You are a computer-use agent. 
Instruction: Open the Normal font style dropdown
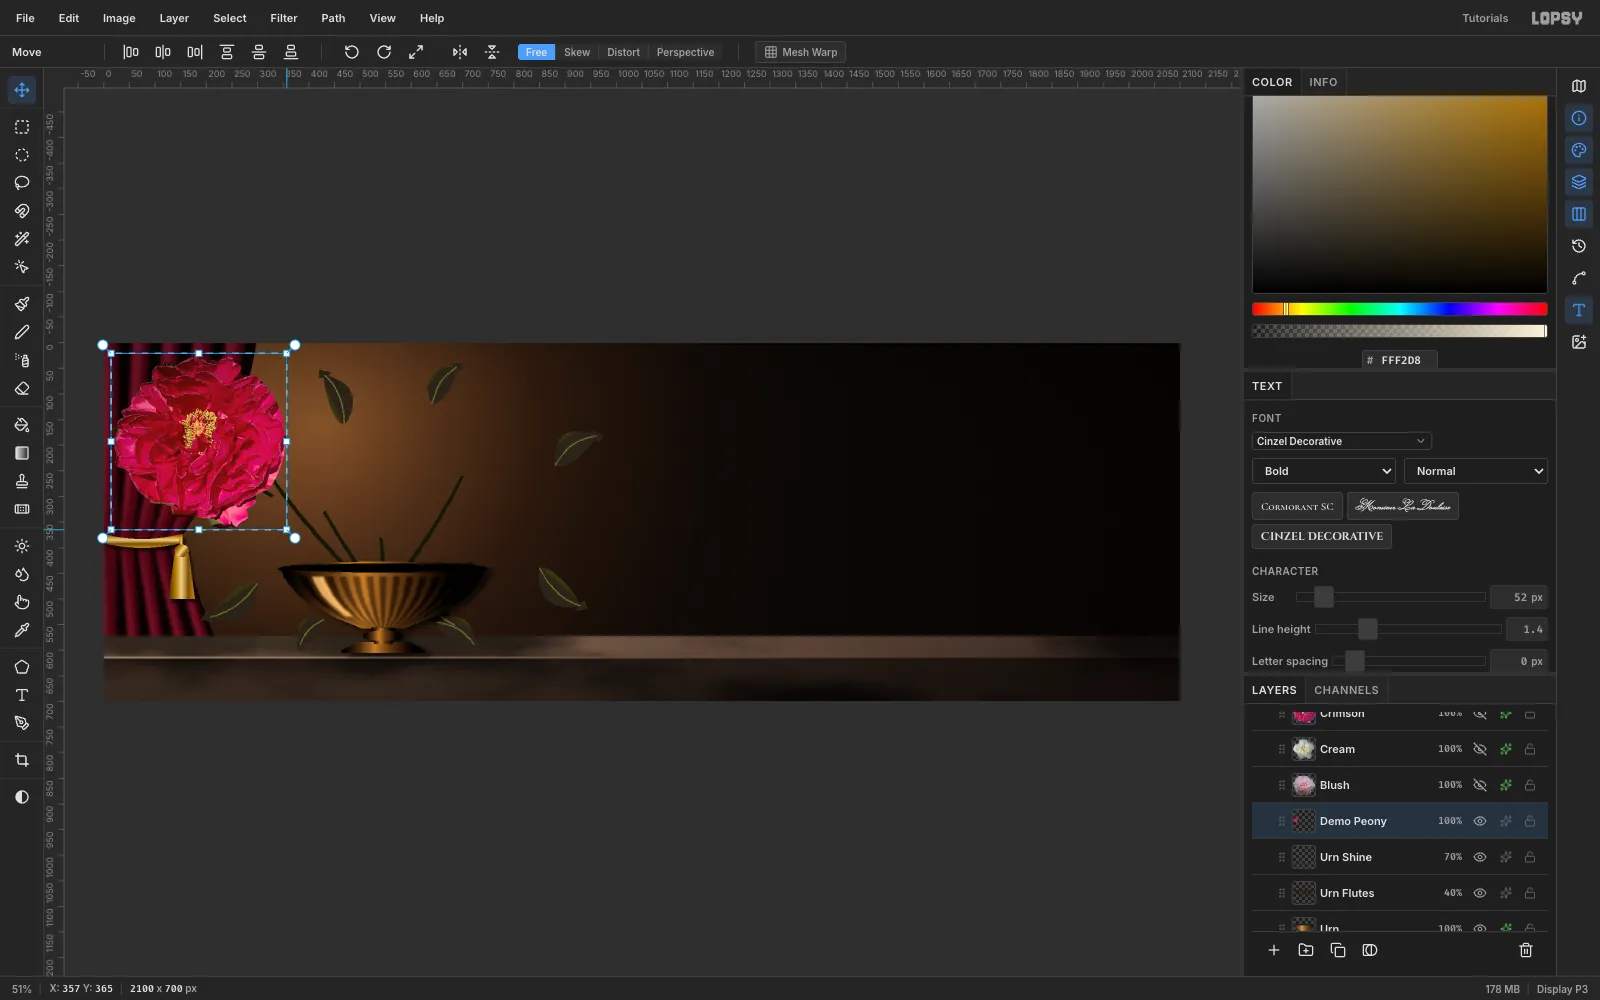coord(1476,471)
